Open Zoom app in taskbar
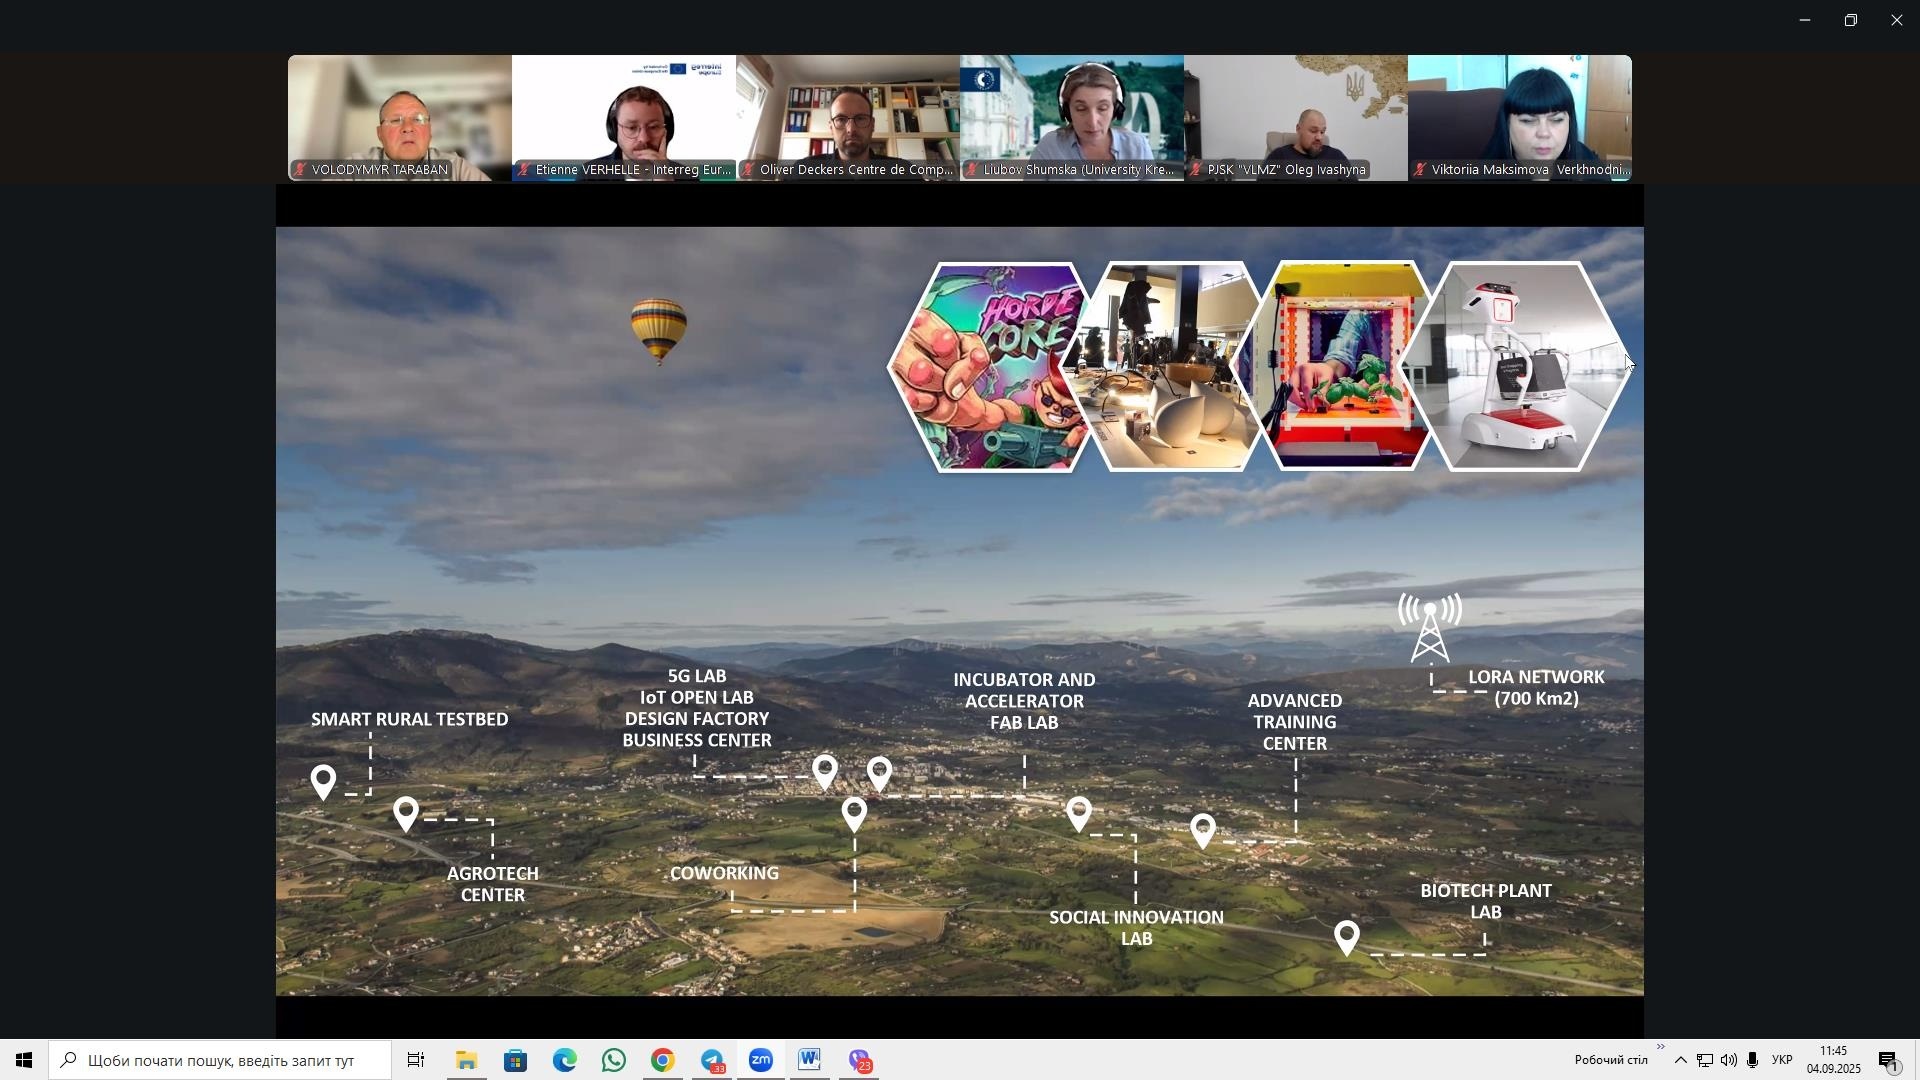This screenshot has width=1920, height=1080. tap(761, 1061)
